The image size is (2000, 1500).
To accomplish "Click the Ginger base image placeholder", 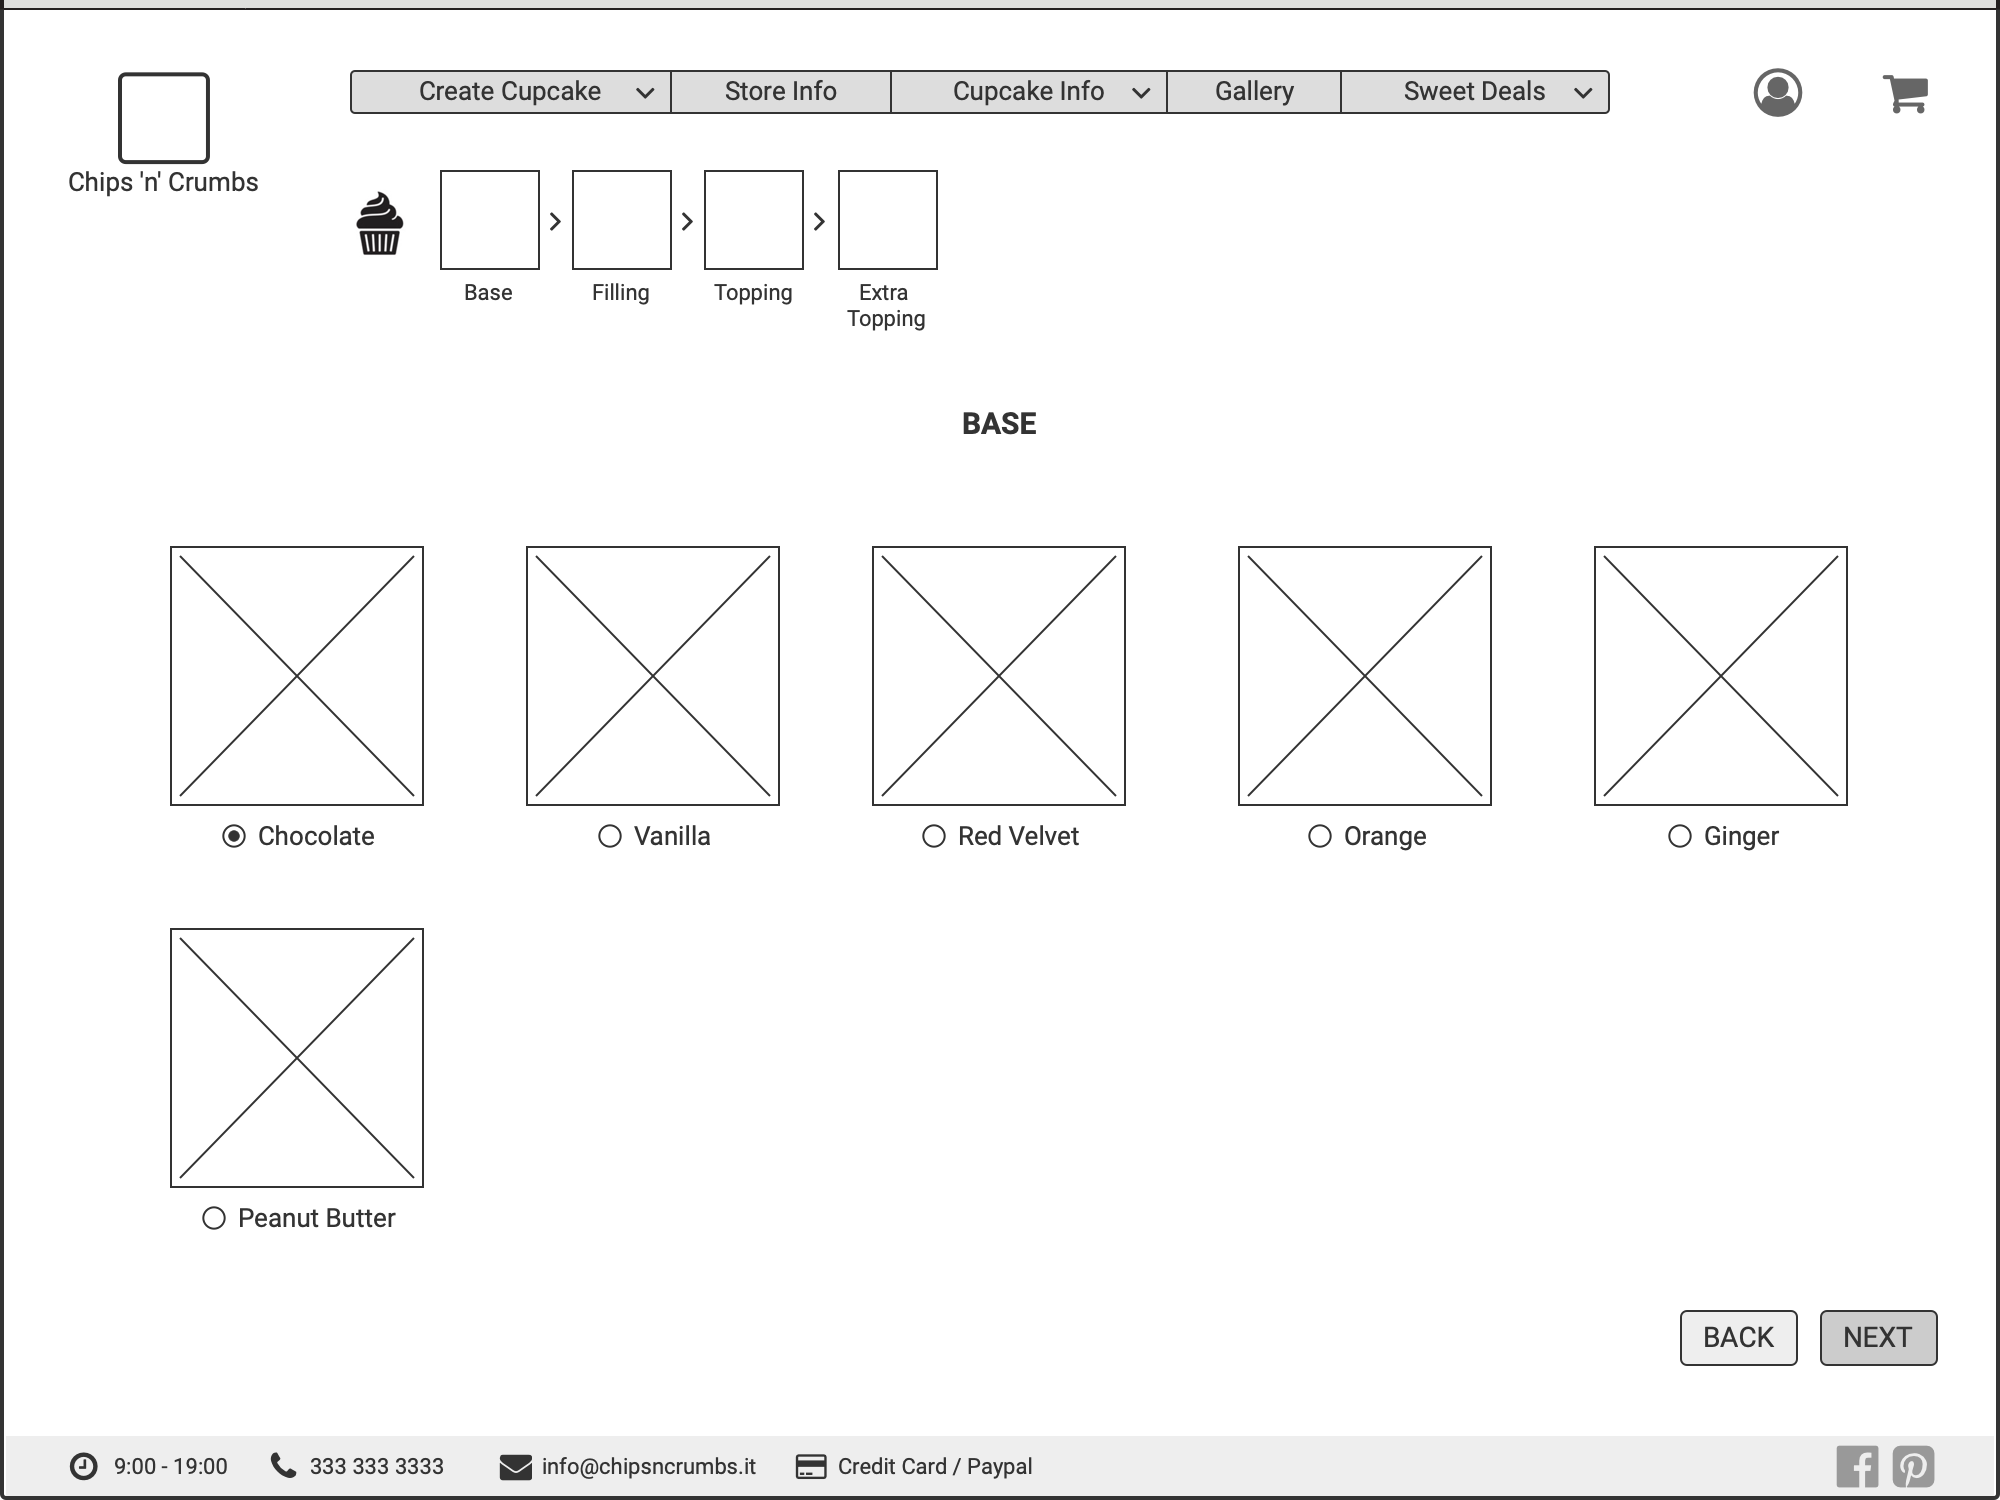I will coord(1720,676).
